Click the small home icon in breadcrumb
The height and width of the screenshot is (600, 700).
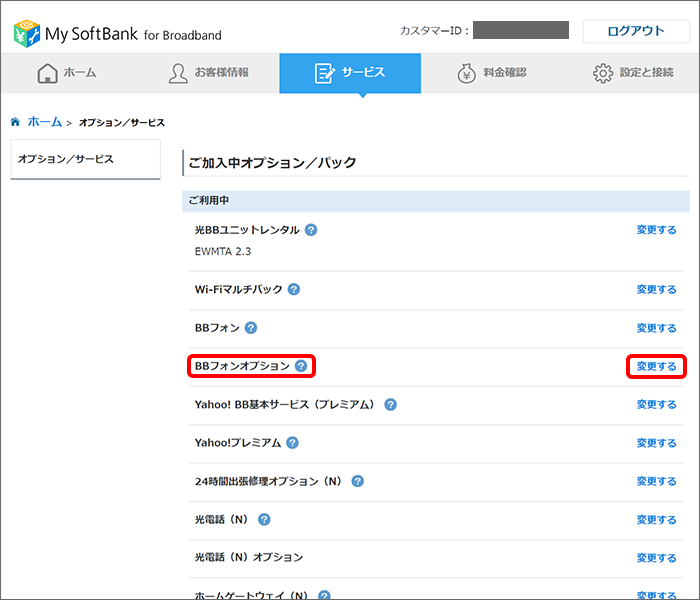(x=16, y=121)
